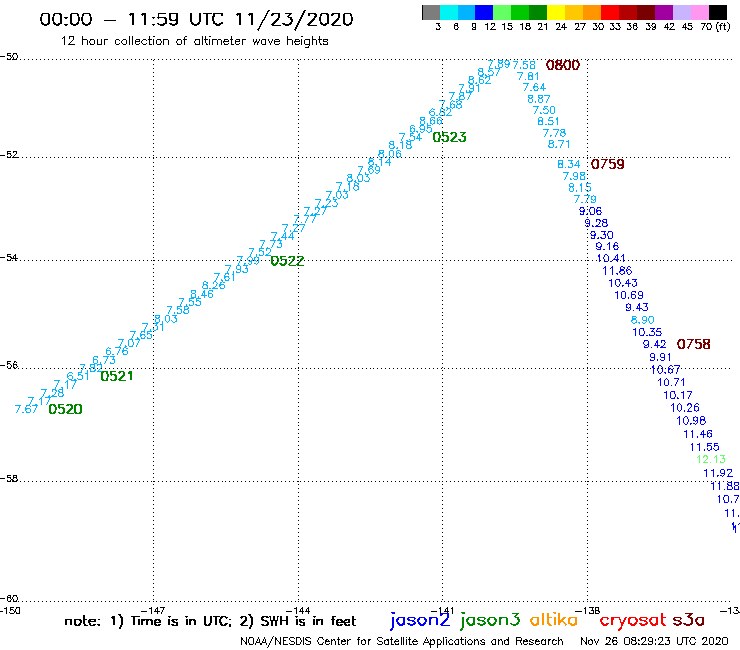Image resolution: width=740 pixels, height=650 pixels.
Task: Select the green 0521 time marker
Action: 117,376
